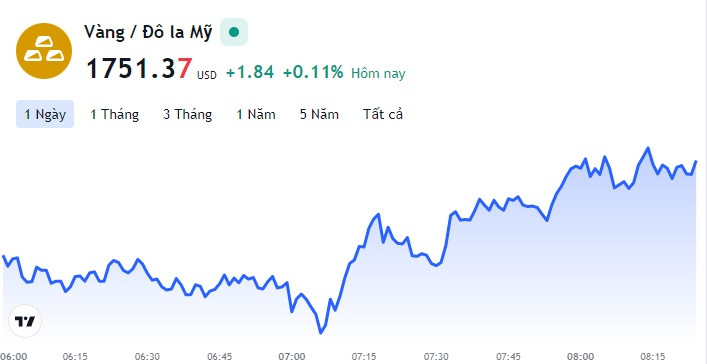This screenshot has width=707, height=364.
Task: Select the Tất cả range
Action: 383,114
